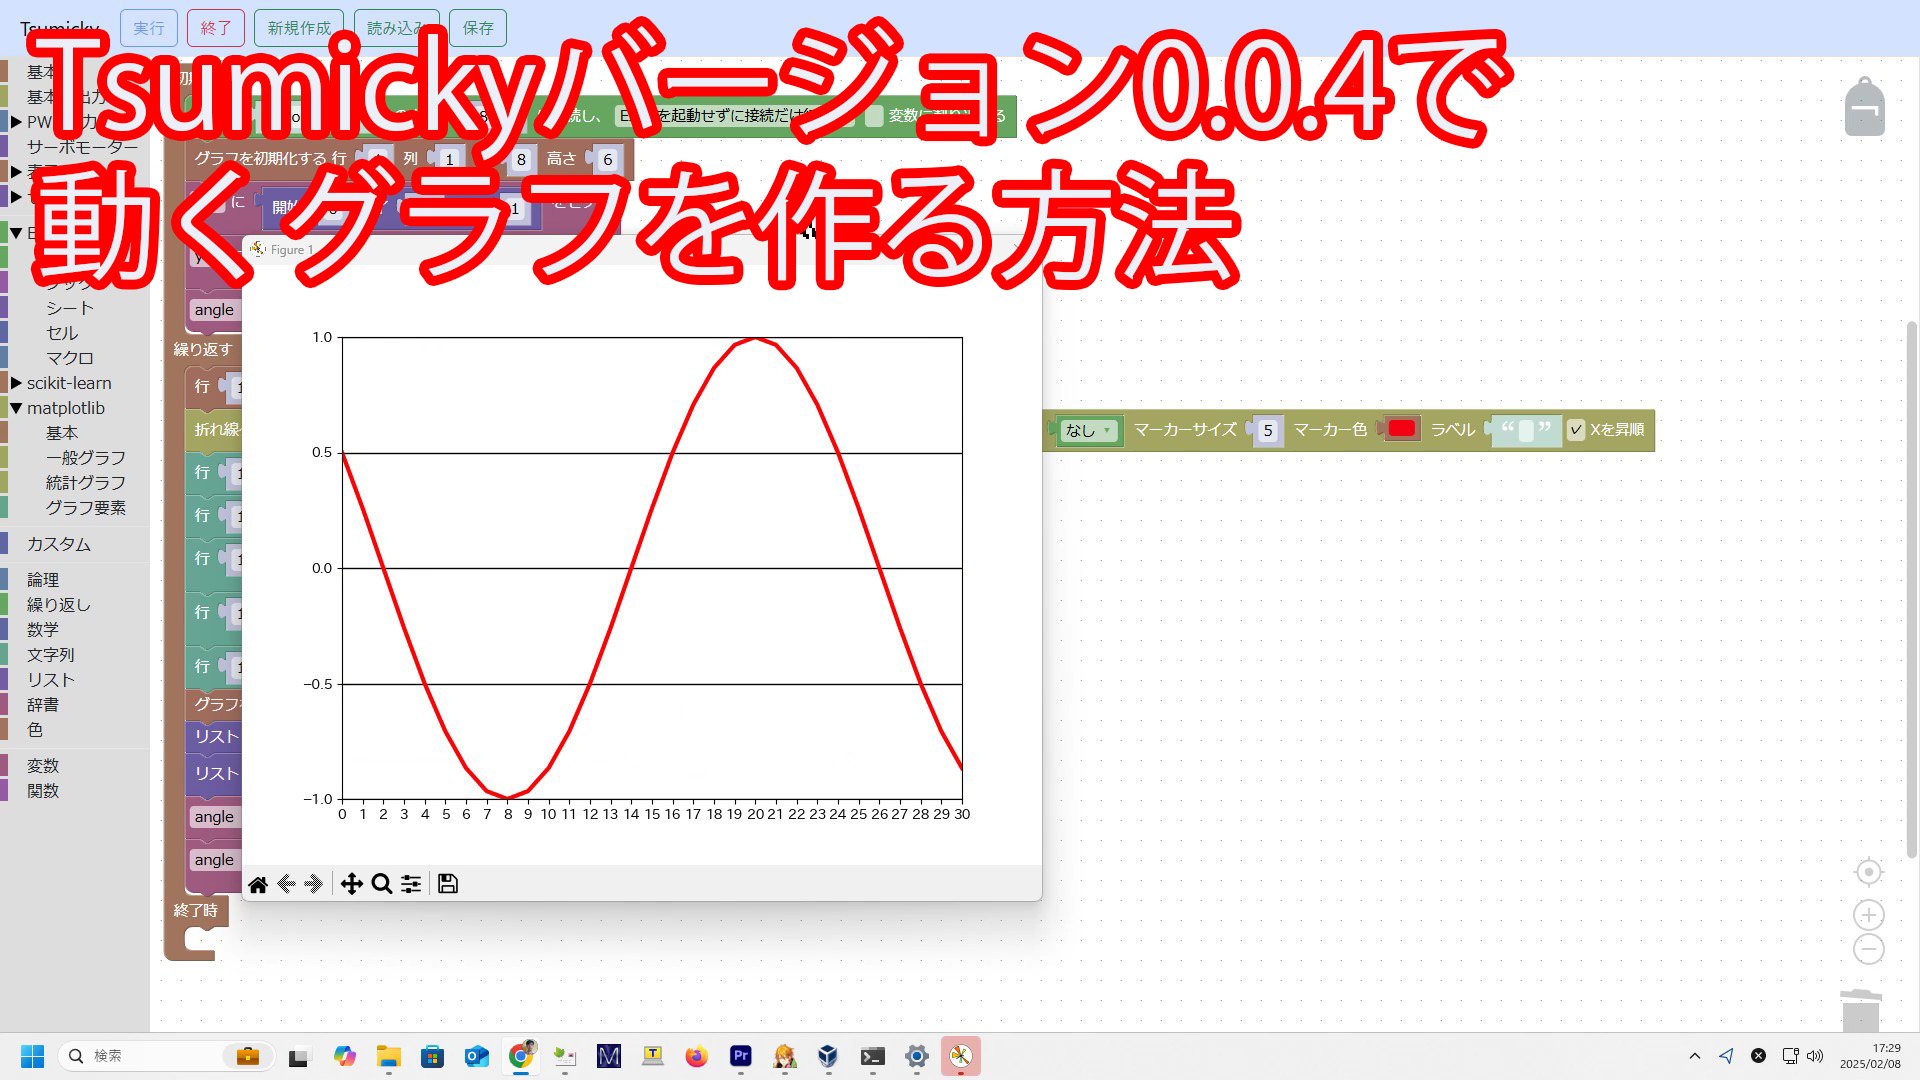This screenshot has width=1920, height=1080.
Task: Click the 新規作成 new button
Action: 299,28
